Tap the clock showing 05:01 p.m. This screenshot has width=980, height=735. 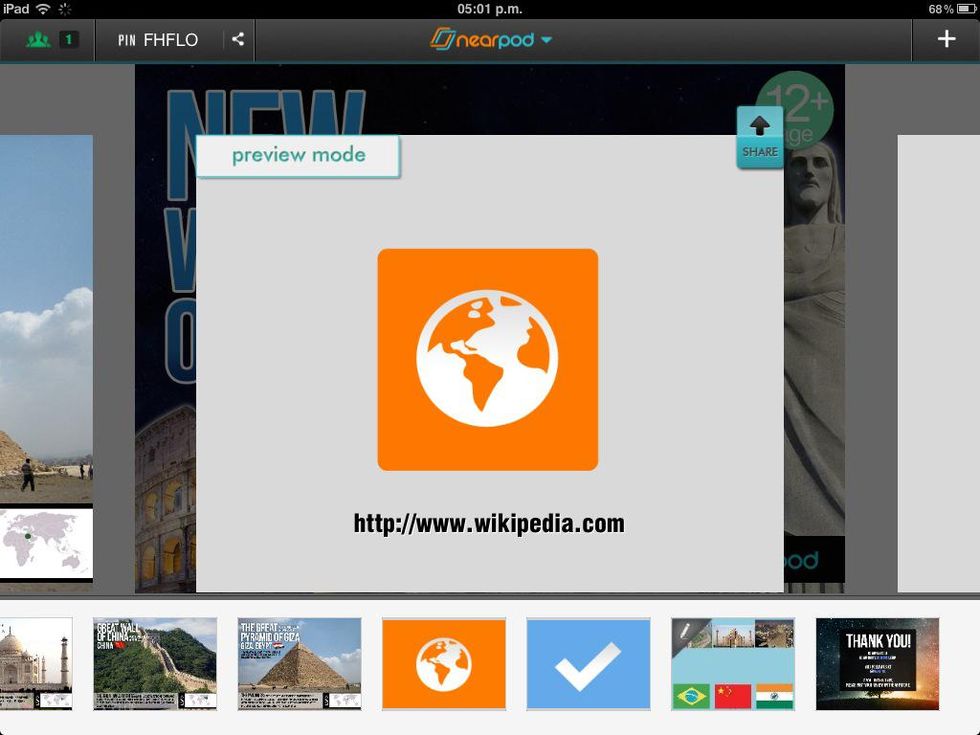coord(489,9)
